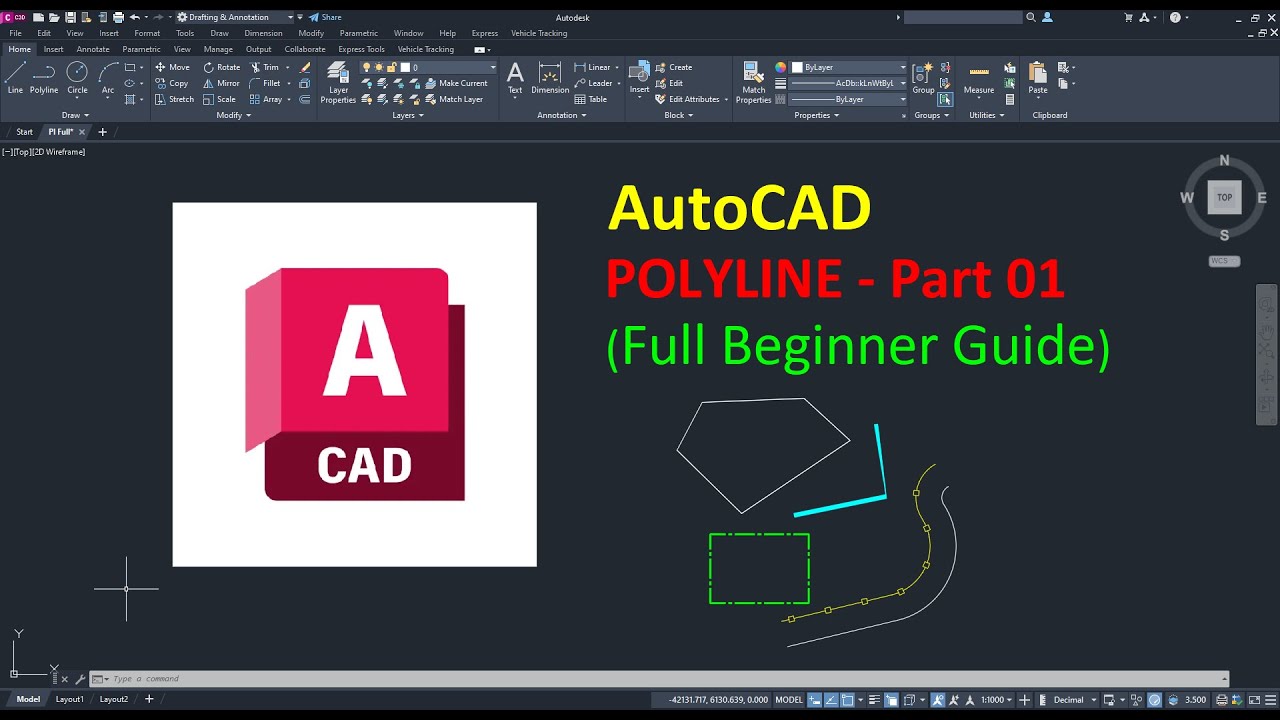Open the Format menu

(x=147, y=33)
